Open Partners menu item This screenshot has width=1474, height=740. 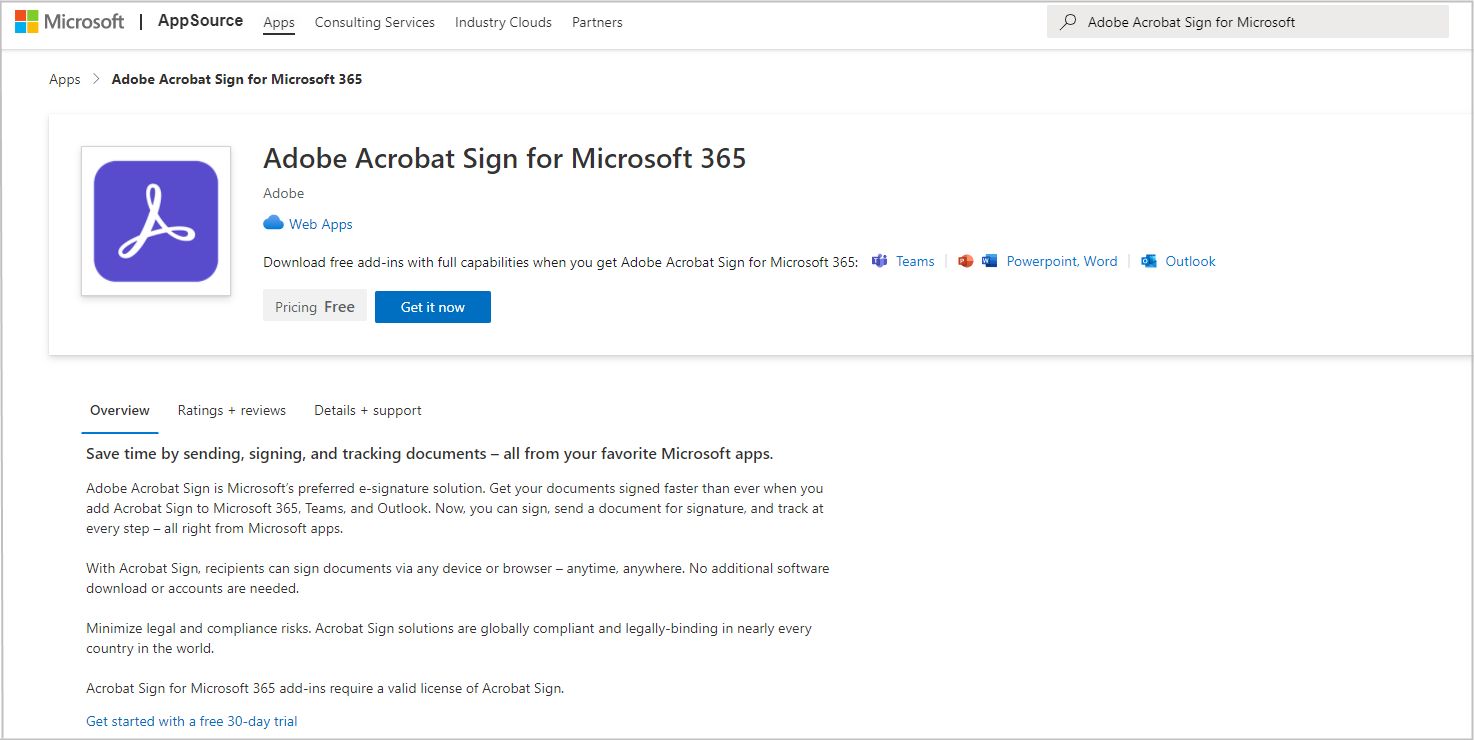[x=597, y=22]
